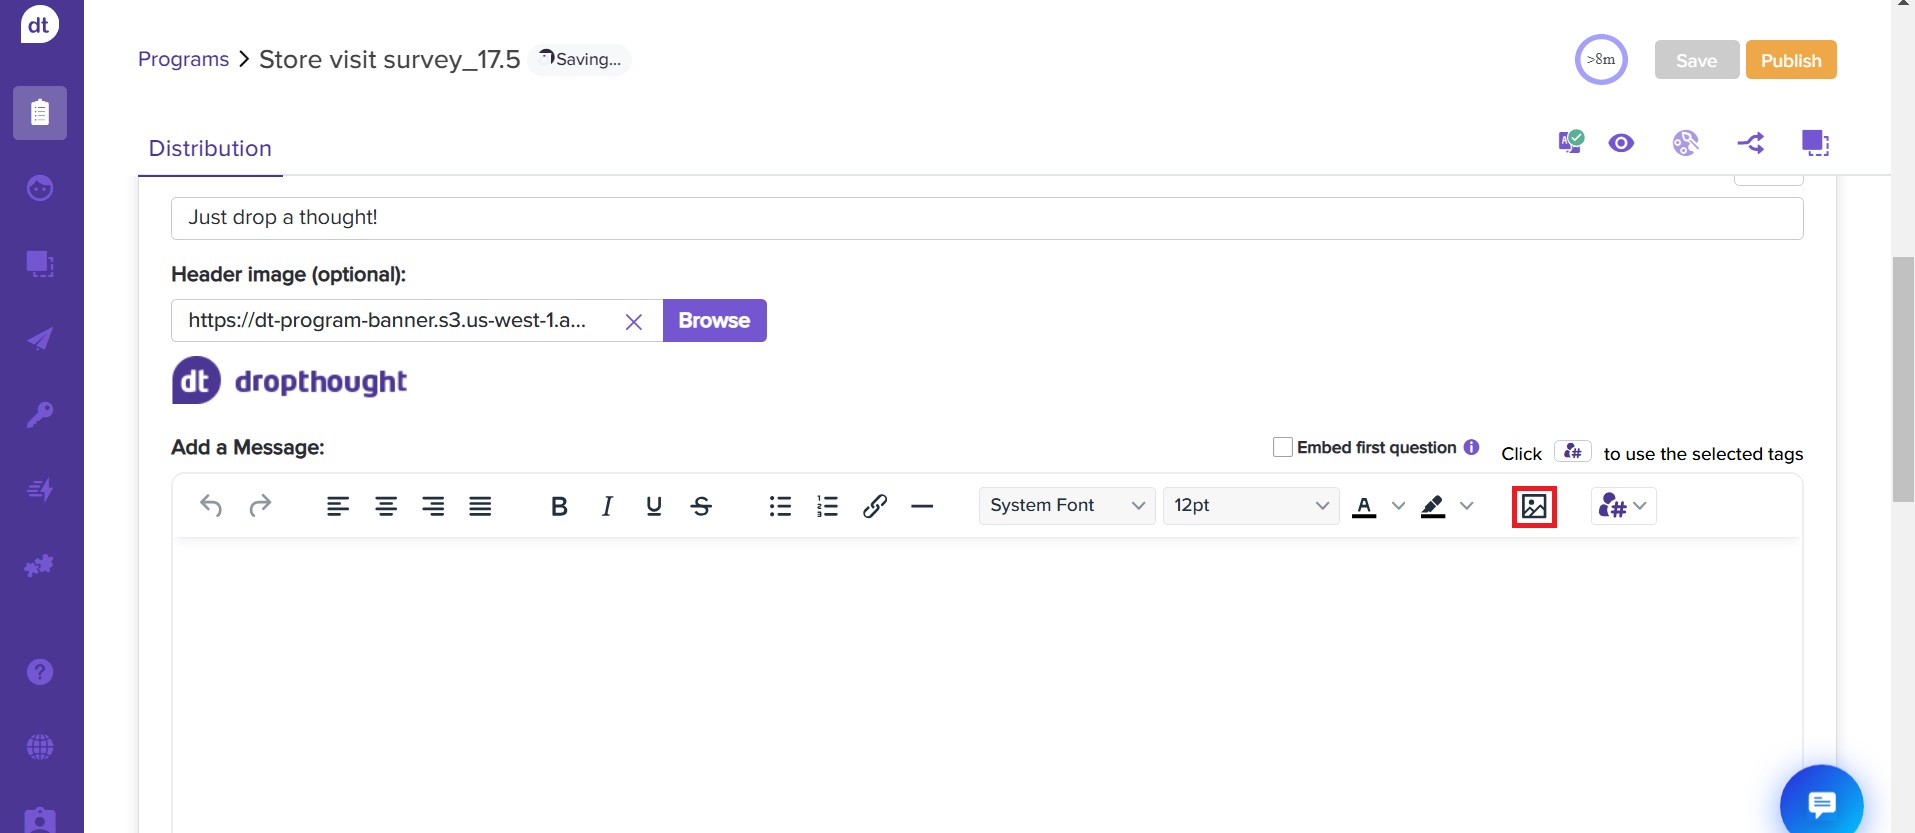Click the top-right square selection icon
Viewport: 1915px width, 833px height.
coord(1815,143)
